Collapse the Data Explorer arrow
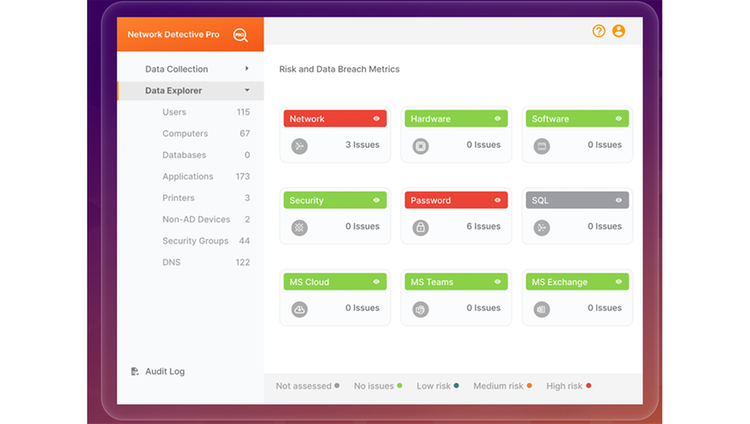Viewport: 750px width, 424px height. coord(247,90)
